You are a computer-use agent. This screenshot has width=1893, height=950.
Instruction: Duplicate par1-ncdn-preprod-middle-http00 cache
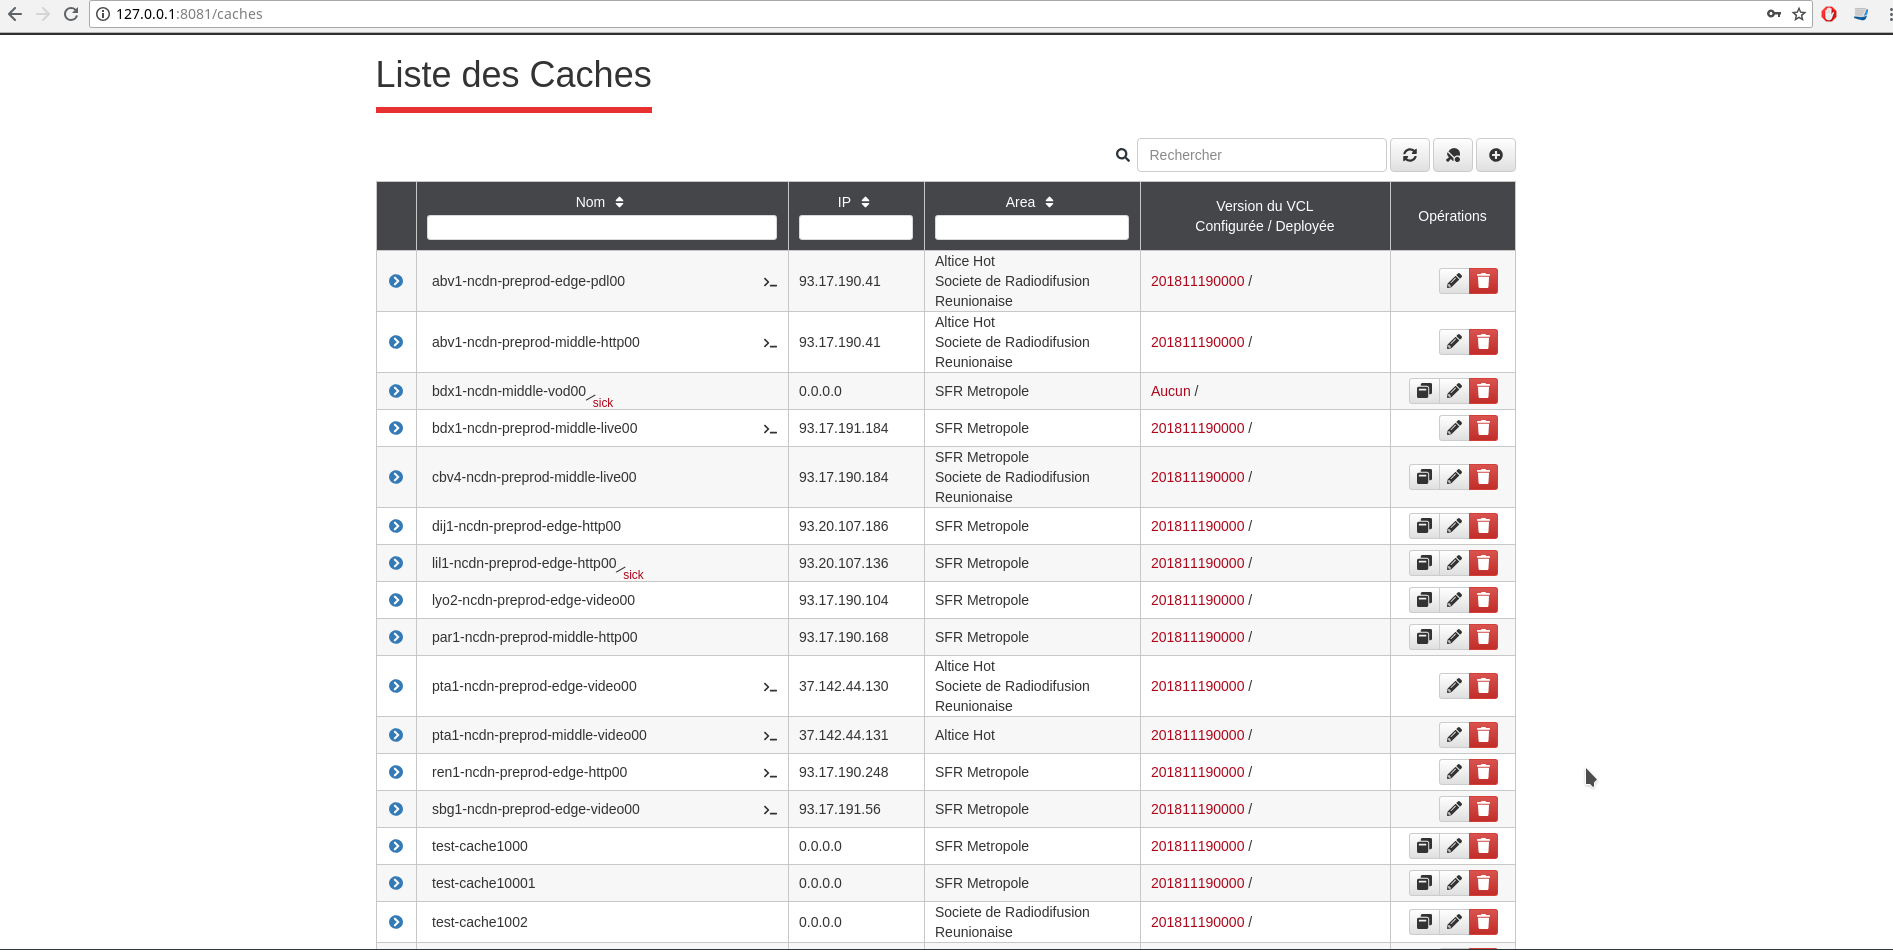1424,637
